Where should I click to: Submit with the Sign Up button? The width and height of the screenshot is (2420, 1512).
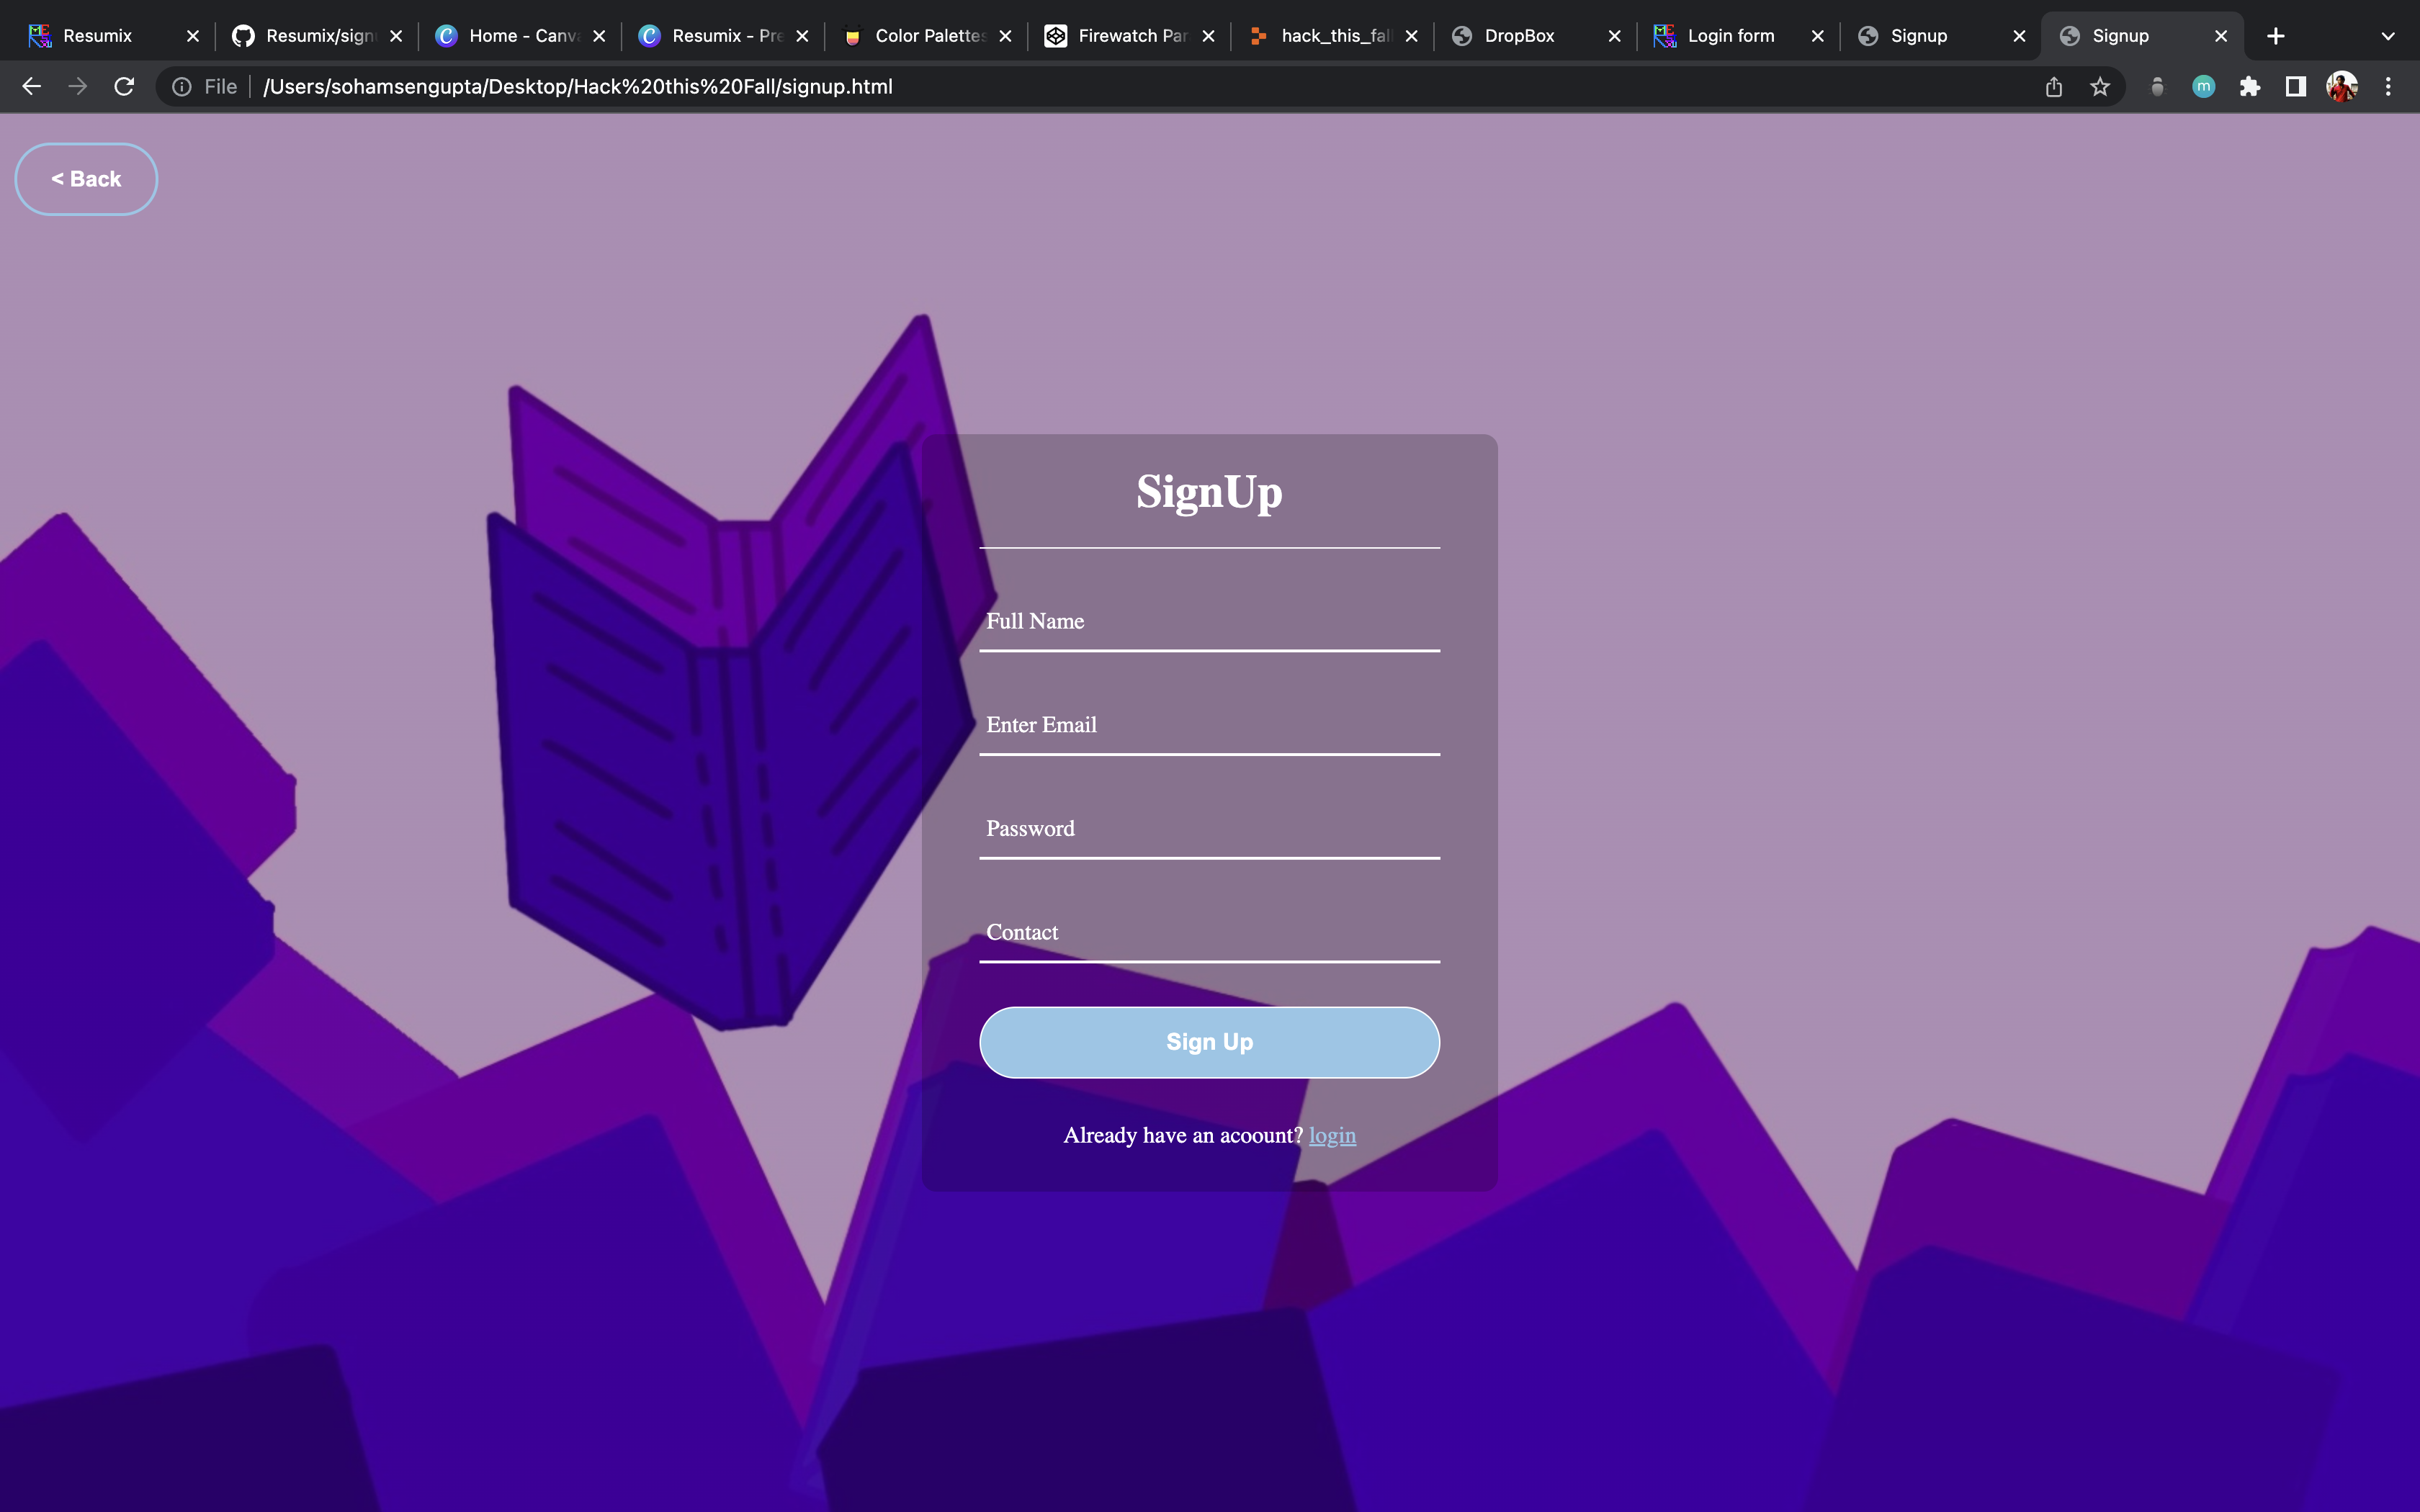1209,1042
